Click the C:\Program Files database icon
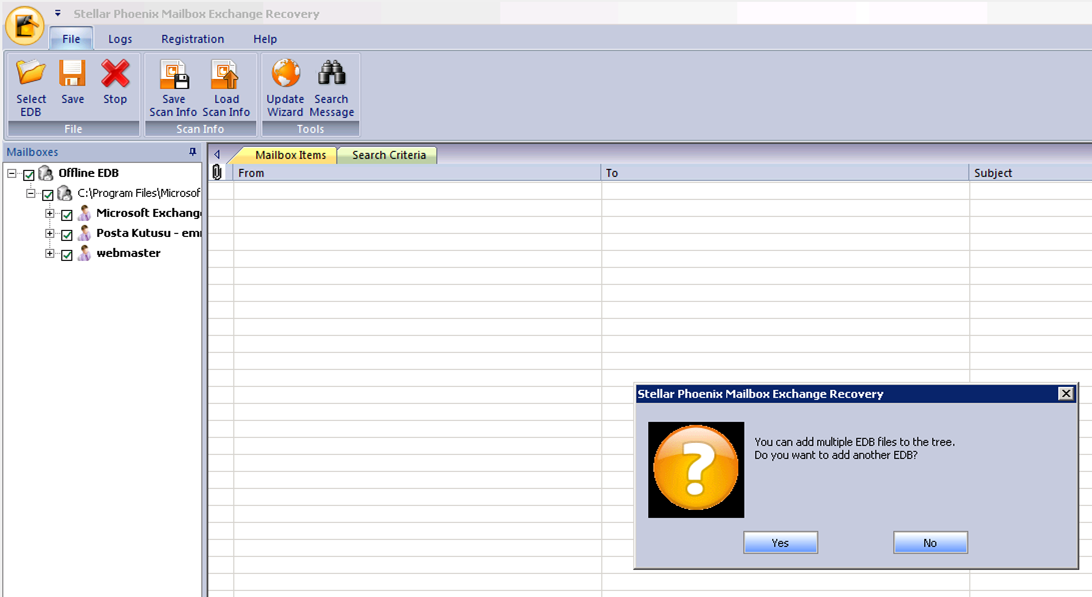Image resolution: width=1092 pixels, height=597 pixels. coord(65,193)
